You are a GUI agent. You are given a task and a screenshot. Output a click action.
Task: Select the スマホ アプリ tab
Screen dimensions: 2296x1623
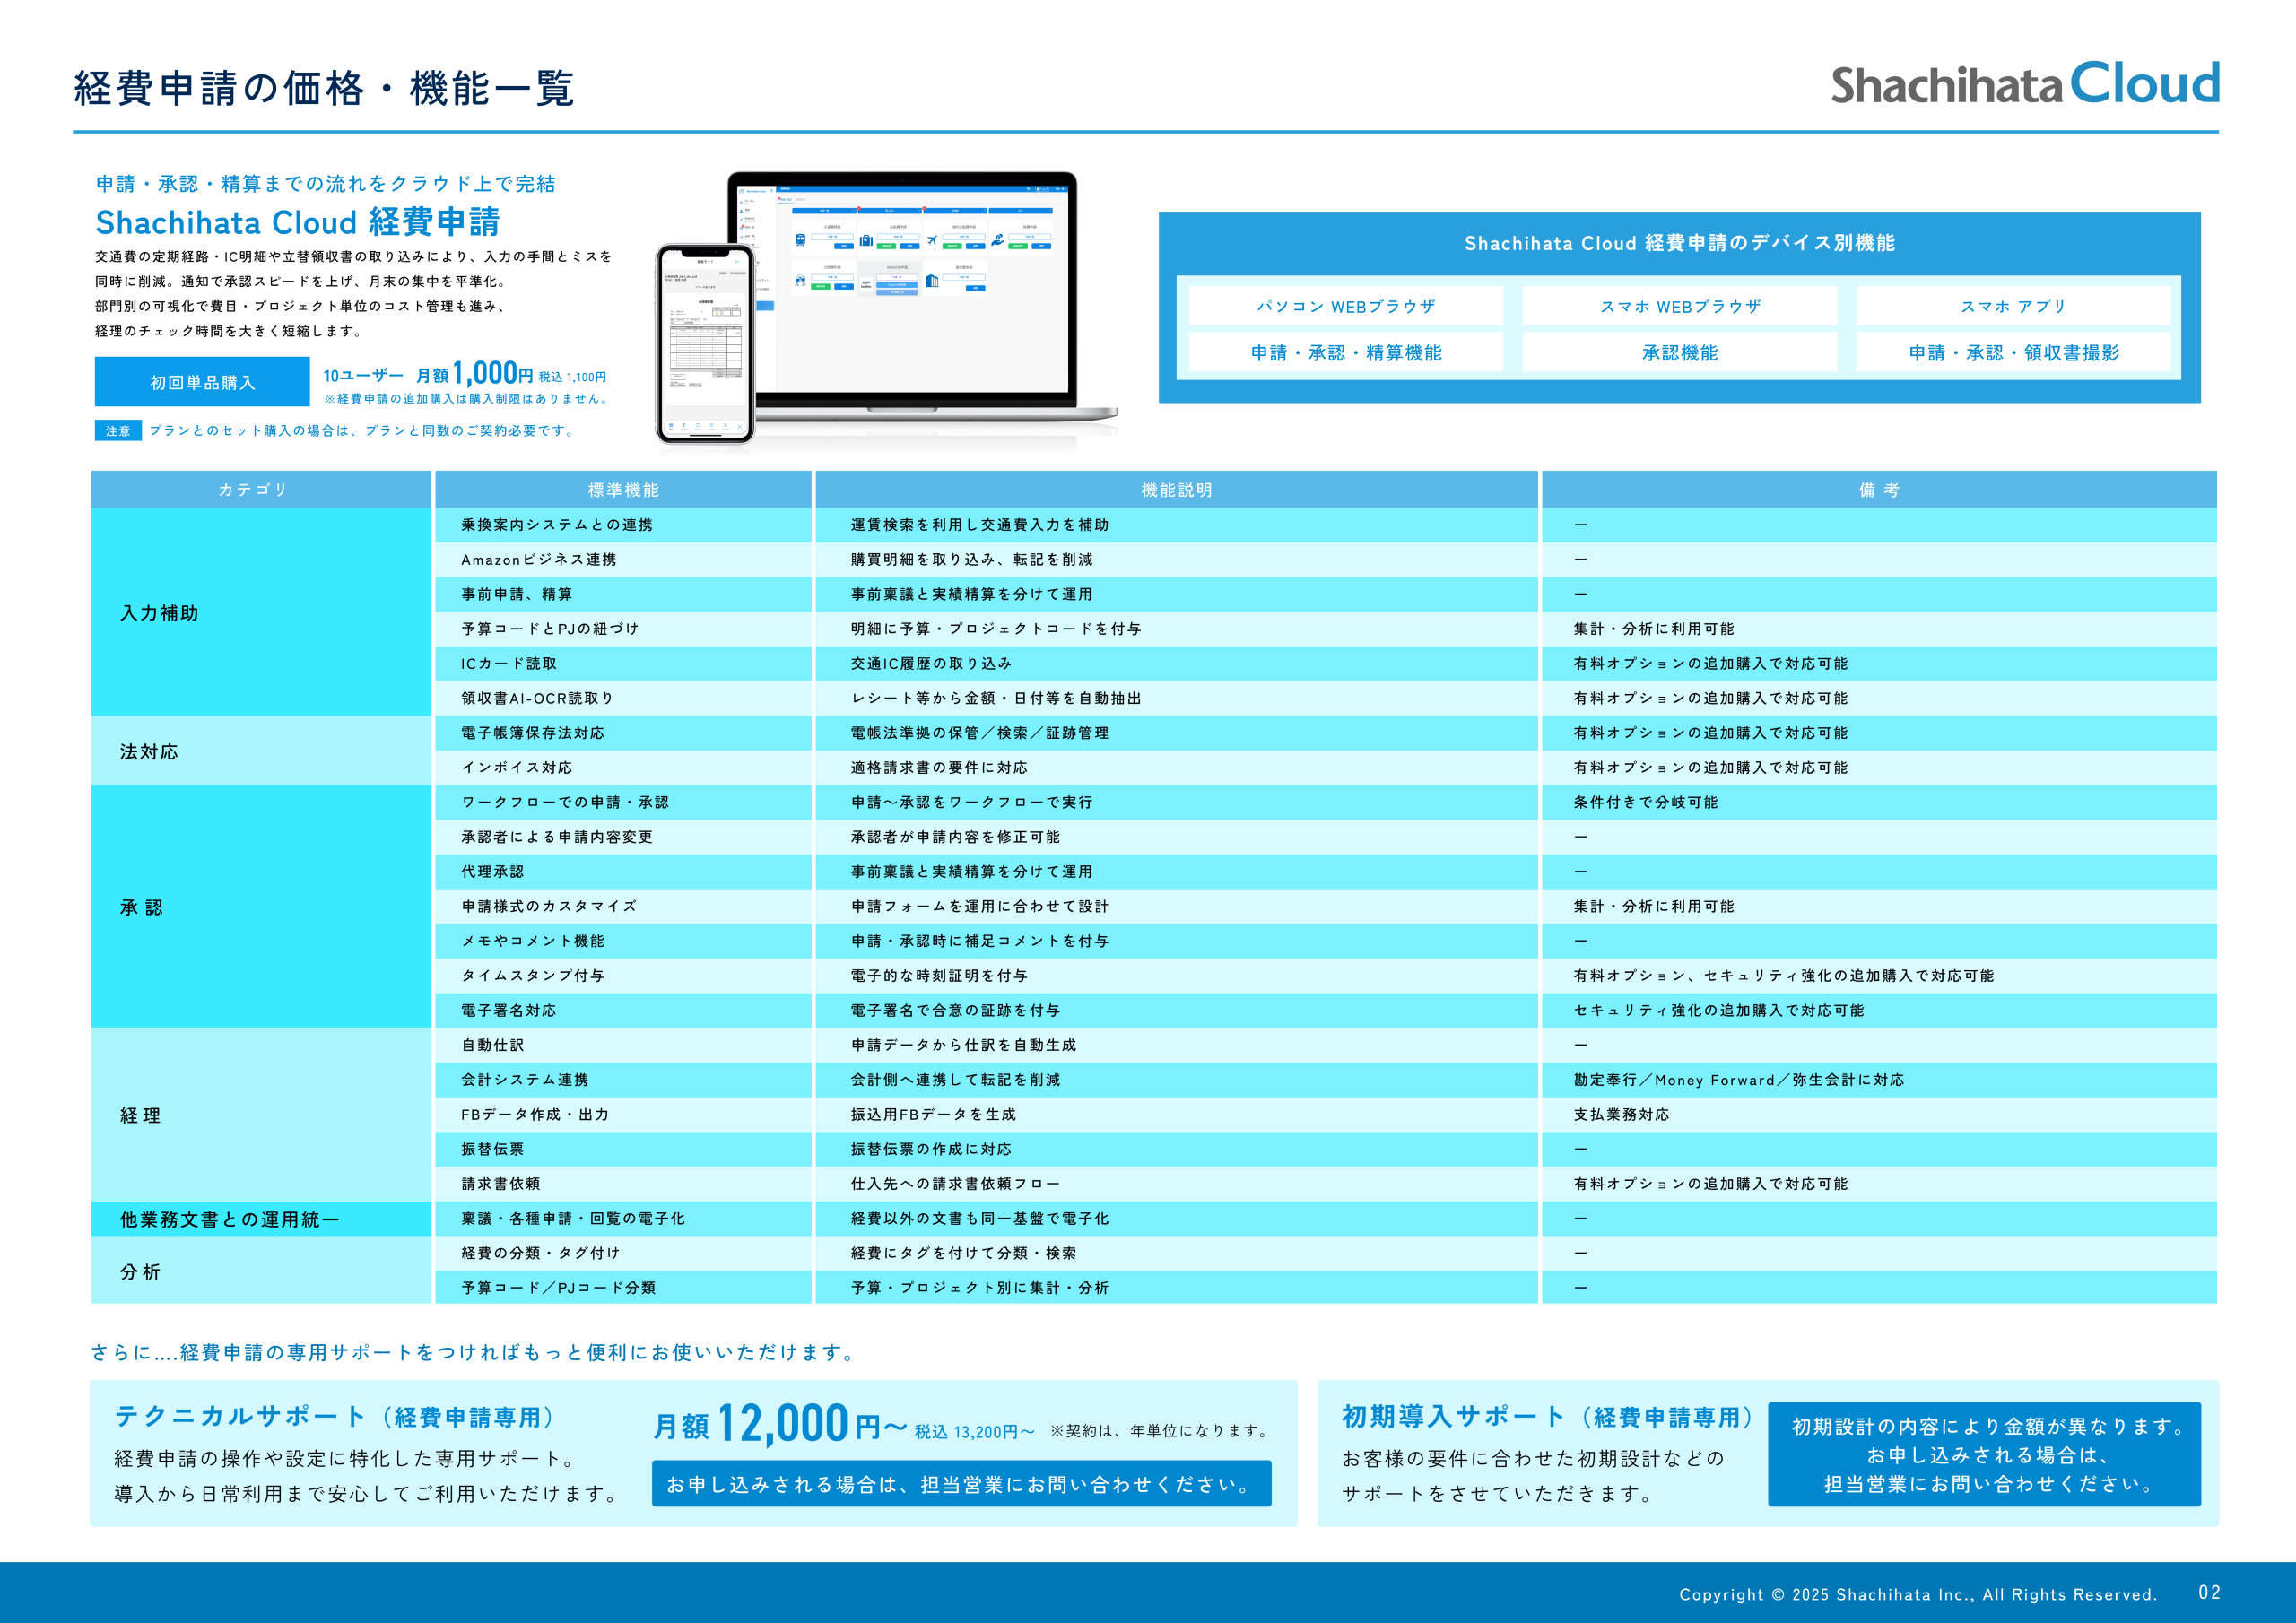(x=2012, y=306)
